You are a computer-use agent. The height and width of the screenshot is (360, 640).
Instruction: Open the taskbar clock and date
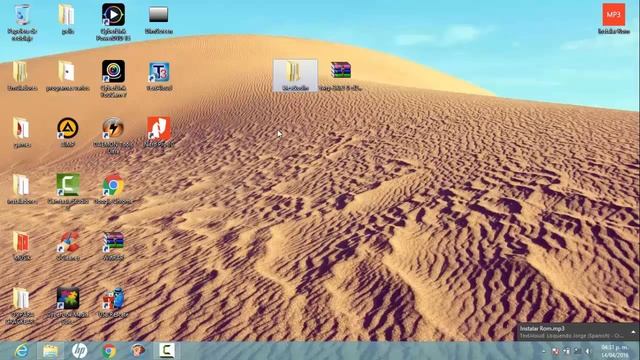click(x=615, y=351)
